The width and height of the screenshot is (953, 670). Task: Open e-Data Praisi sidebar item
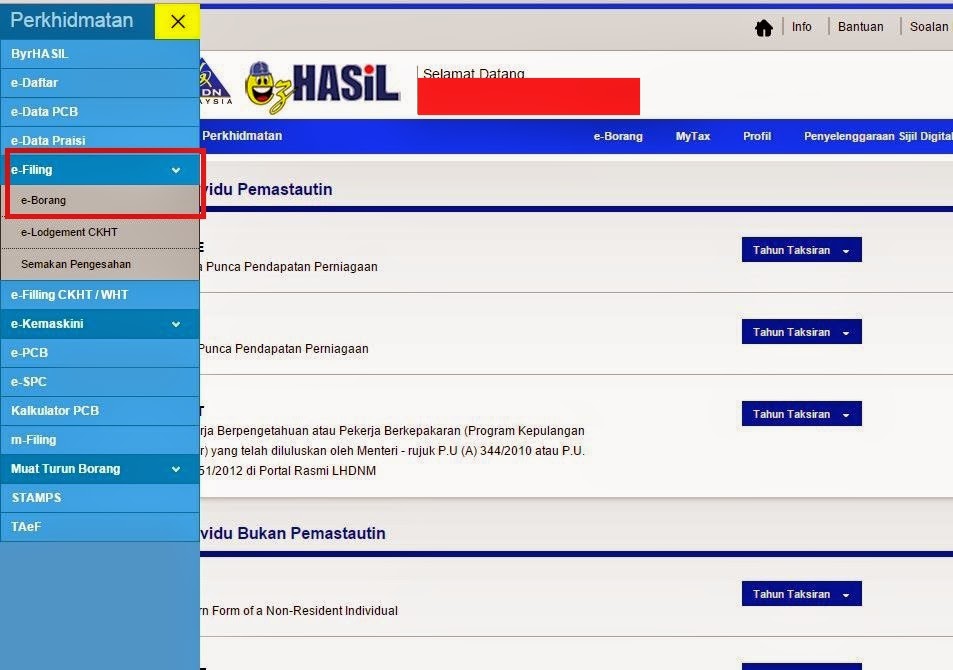coord(100,140)
